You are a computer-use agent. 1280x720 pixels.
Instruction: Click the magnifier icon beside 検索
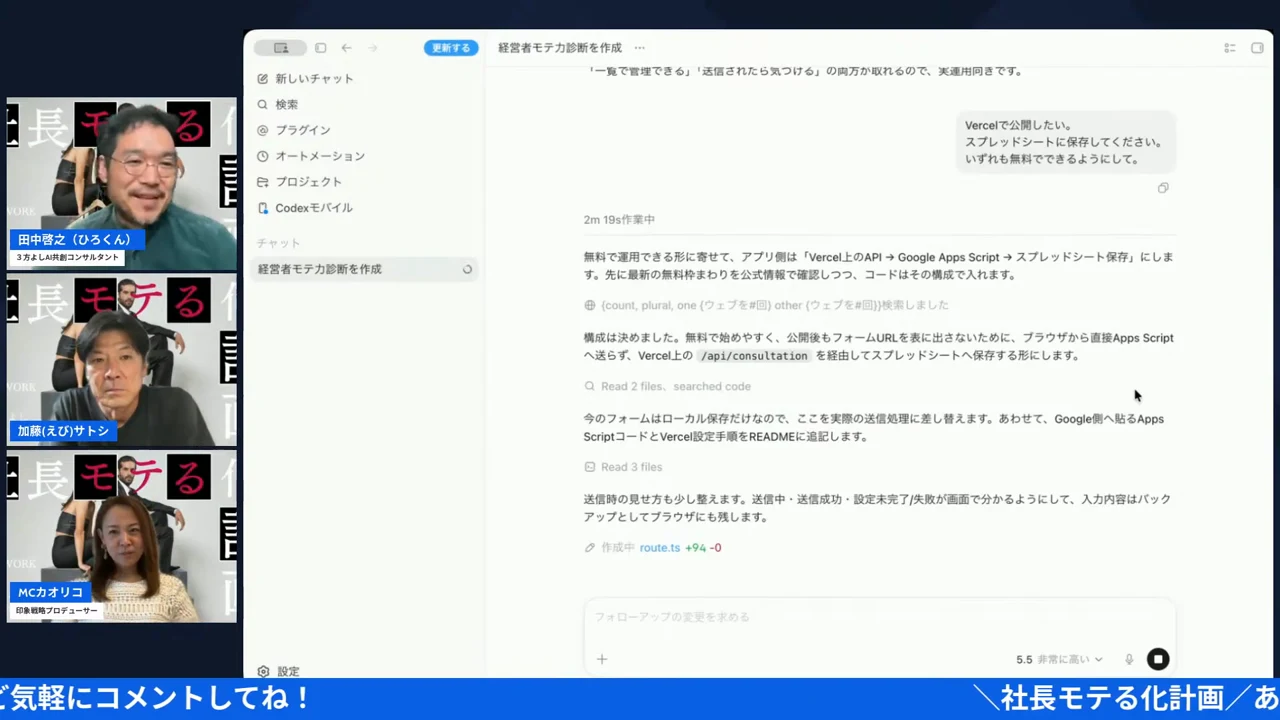coord(263,104)
